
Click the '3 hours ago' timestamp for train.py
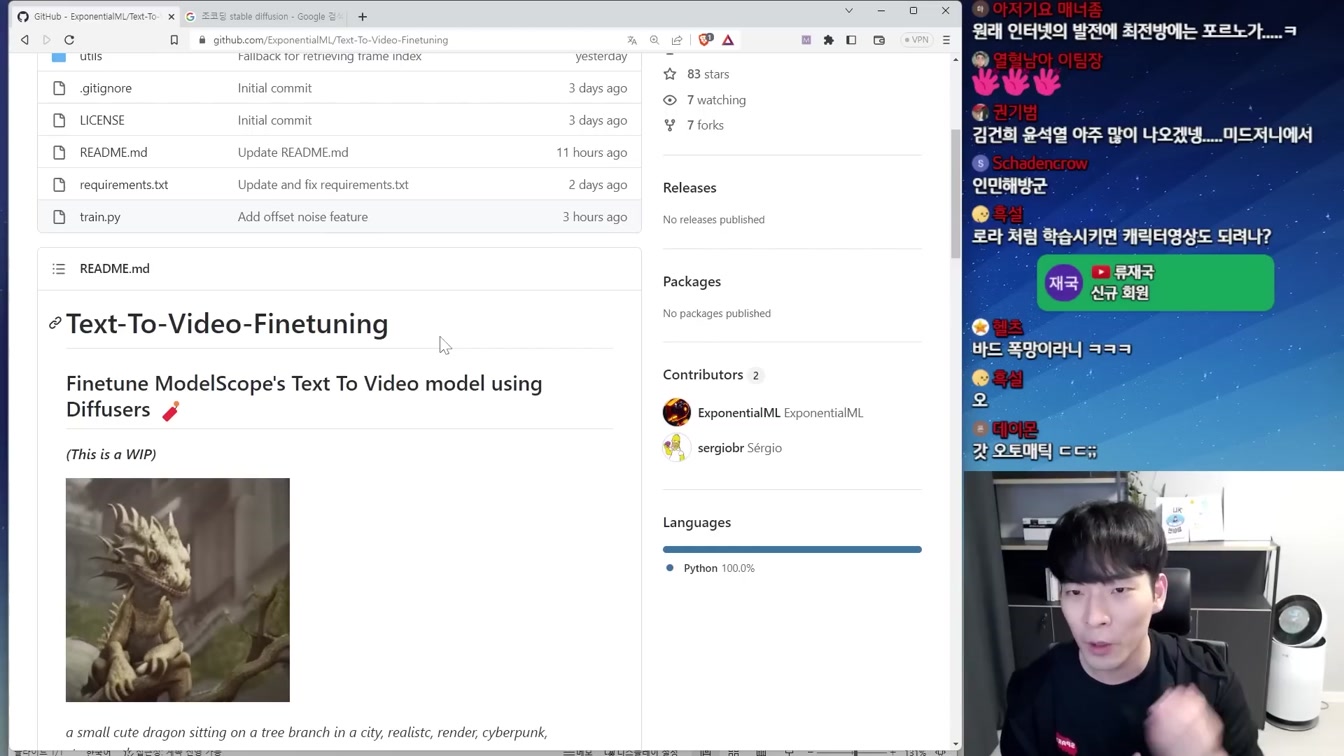point(595,216)
